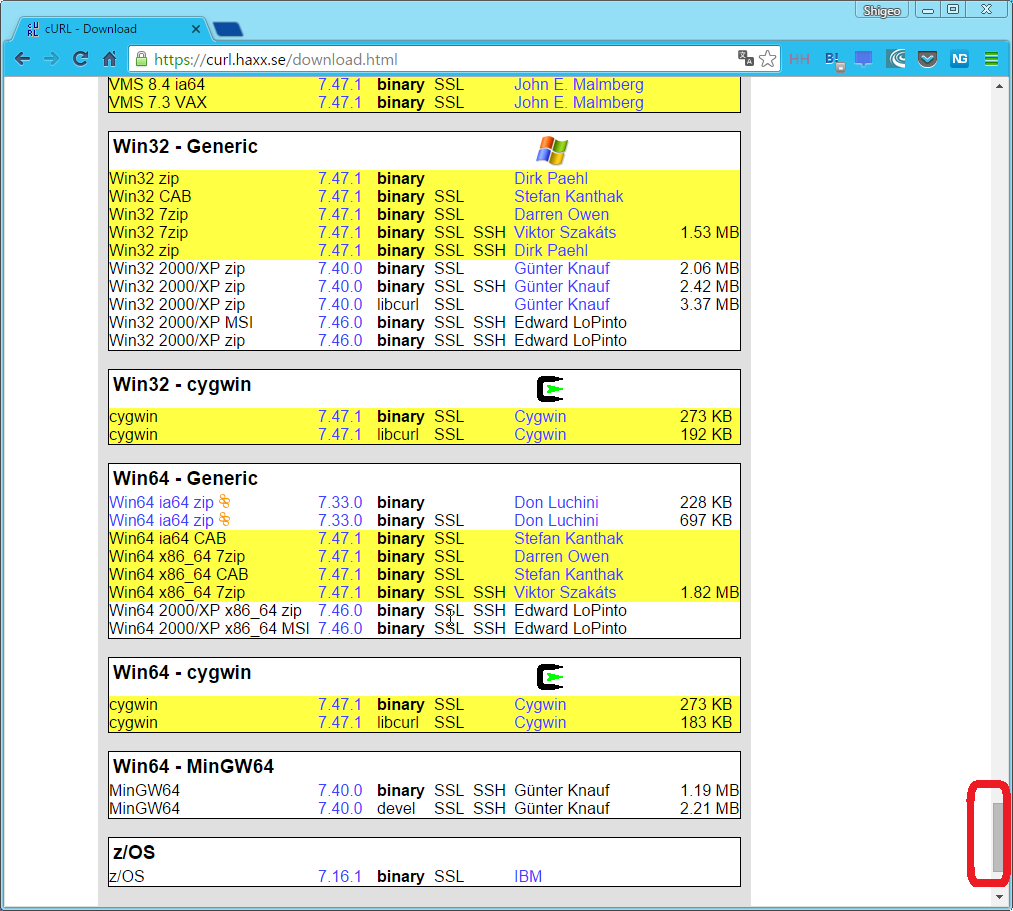Image resolution: width=1013 pixels, height=911 pixels.
Task: Click the 1.19 MB size in the MinGW64 binary row
Action: pyautogui.click(x=709, y=790)
